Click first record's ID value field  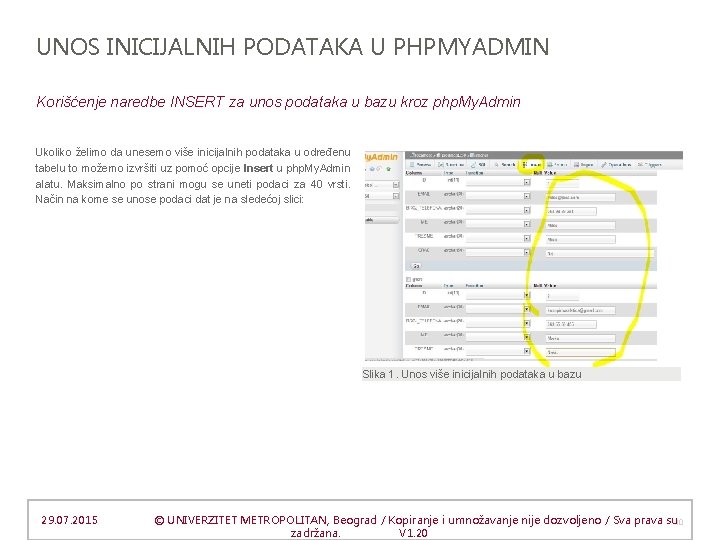tap(562, 183)
